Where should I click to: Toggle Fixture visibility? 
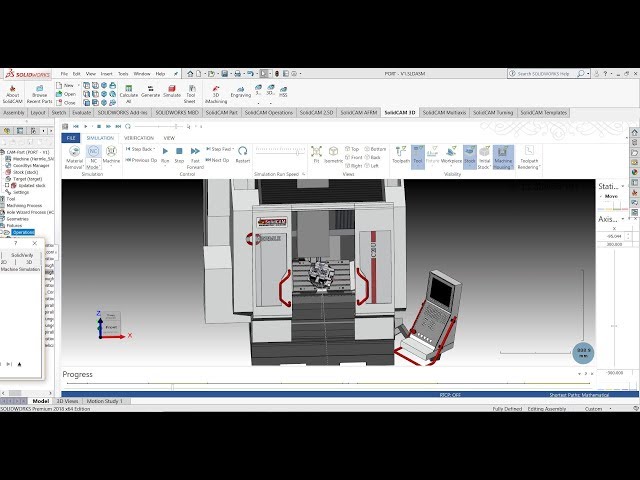pos(432,155)
